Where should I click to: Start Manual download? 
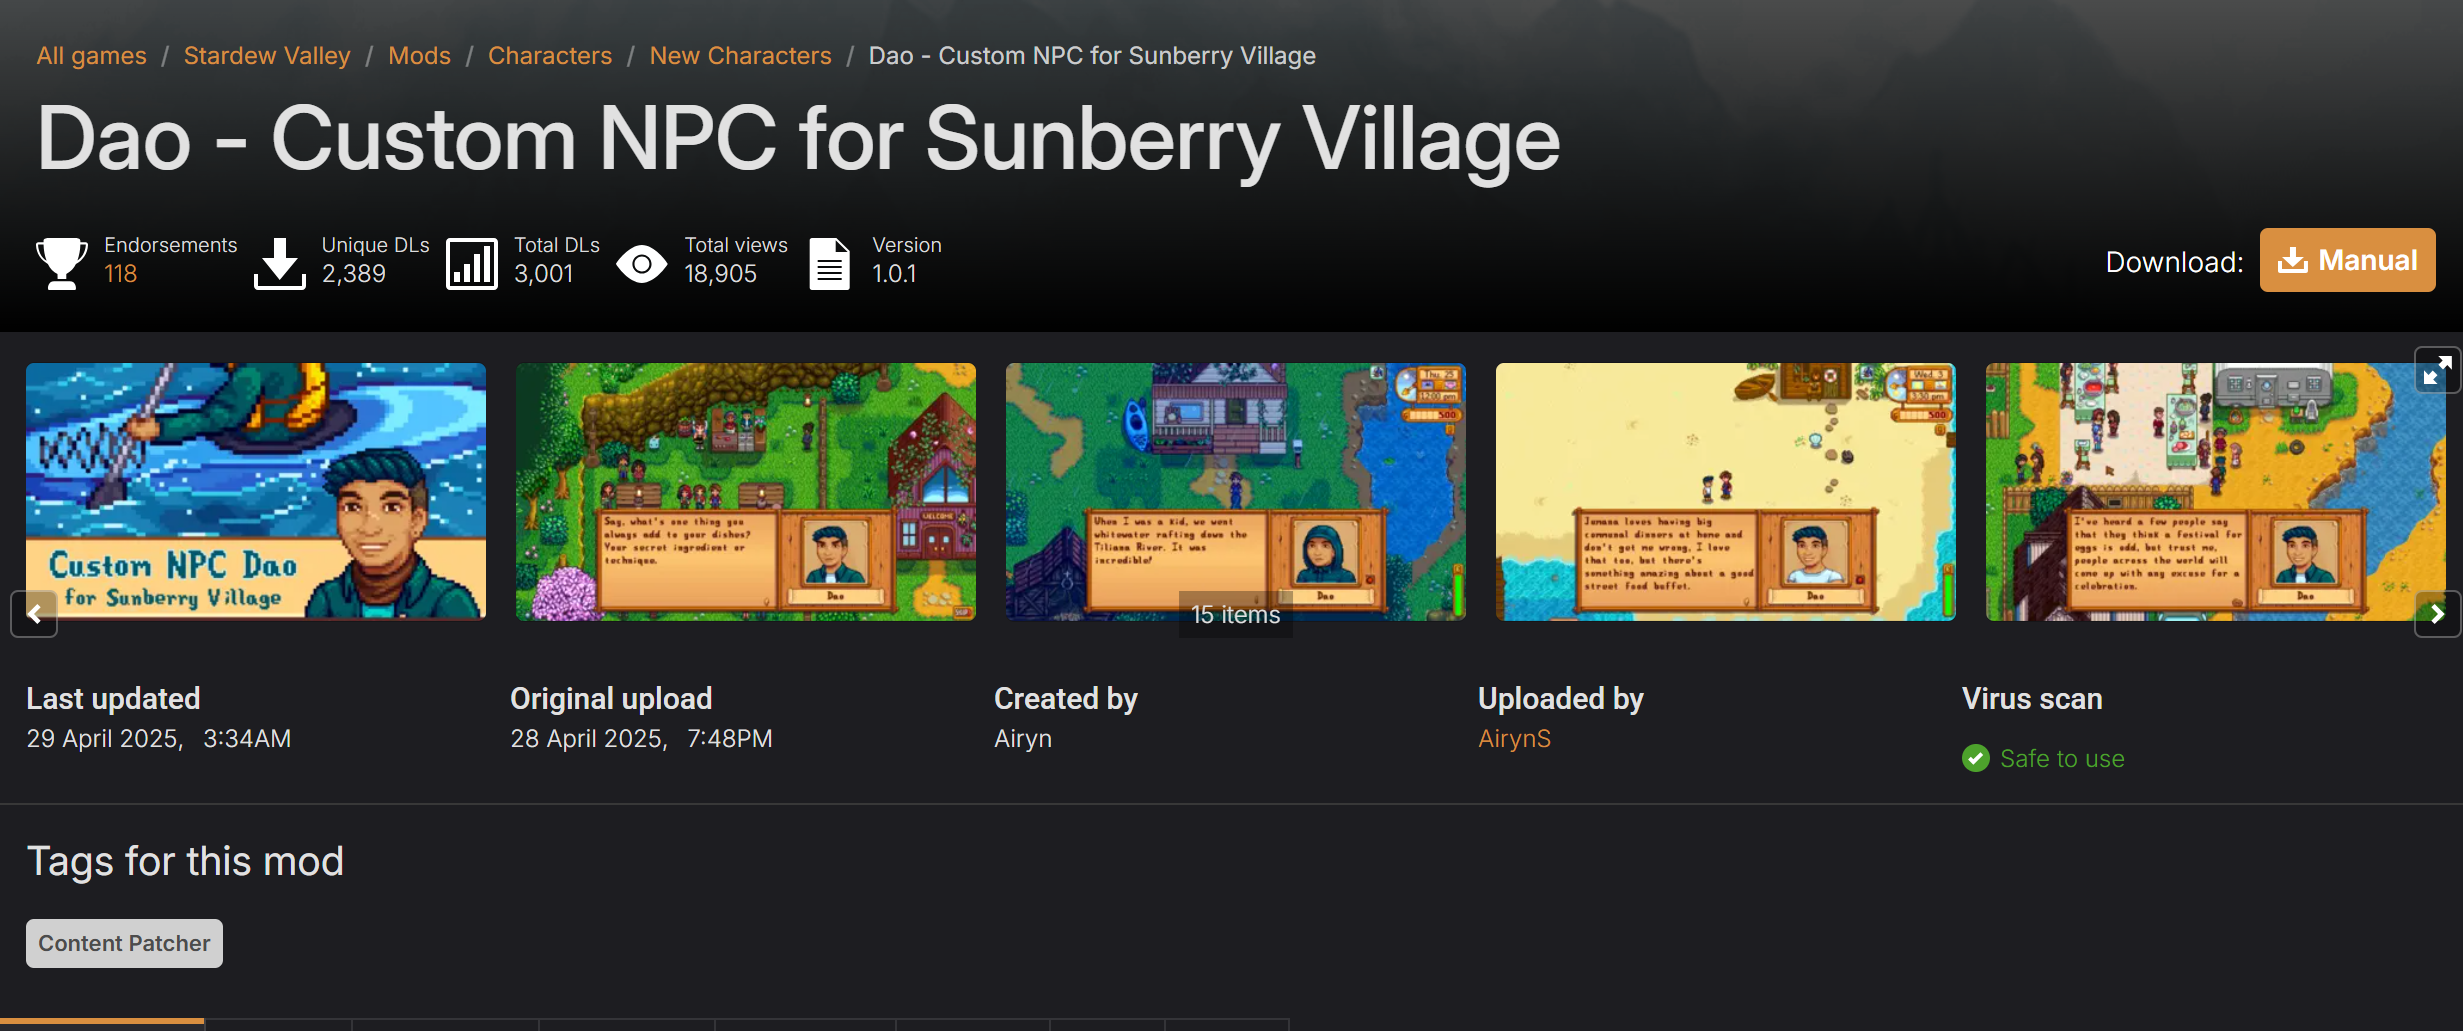(x=2347, y=260)
